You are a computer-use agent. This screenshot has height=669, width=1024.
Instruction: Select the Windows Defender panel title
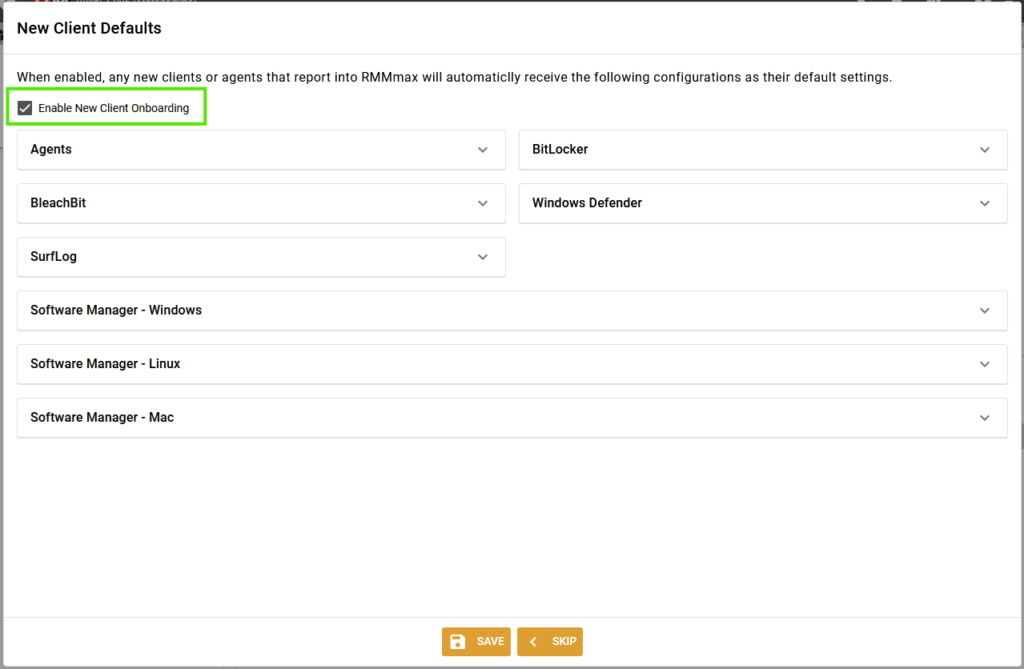point(587,203)
